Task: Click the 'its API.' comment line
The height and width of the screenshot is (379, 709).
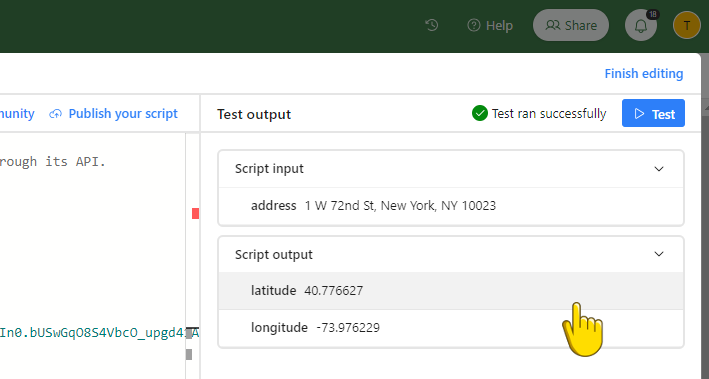Action: pyautogui.click(x=53, y=161)
